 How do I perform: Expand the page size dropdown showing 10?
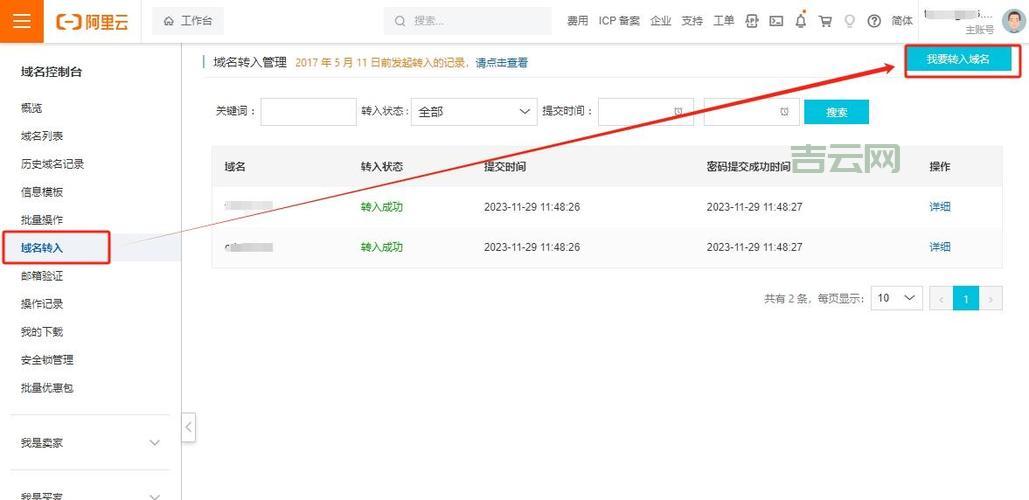point(896,298)
